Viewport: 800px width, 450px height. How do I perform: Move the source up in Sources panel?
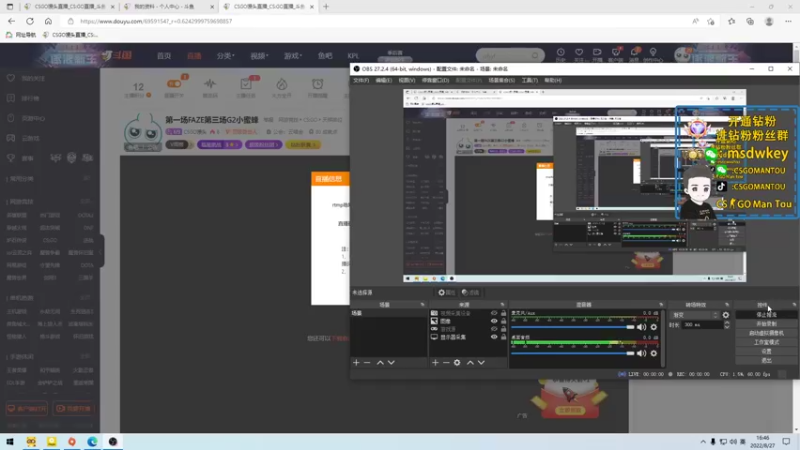pos(470,362)
